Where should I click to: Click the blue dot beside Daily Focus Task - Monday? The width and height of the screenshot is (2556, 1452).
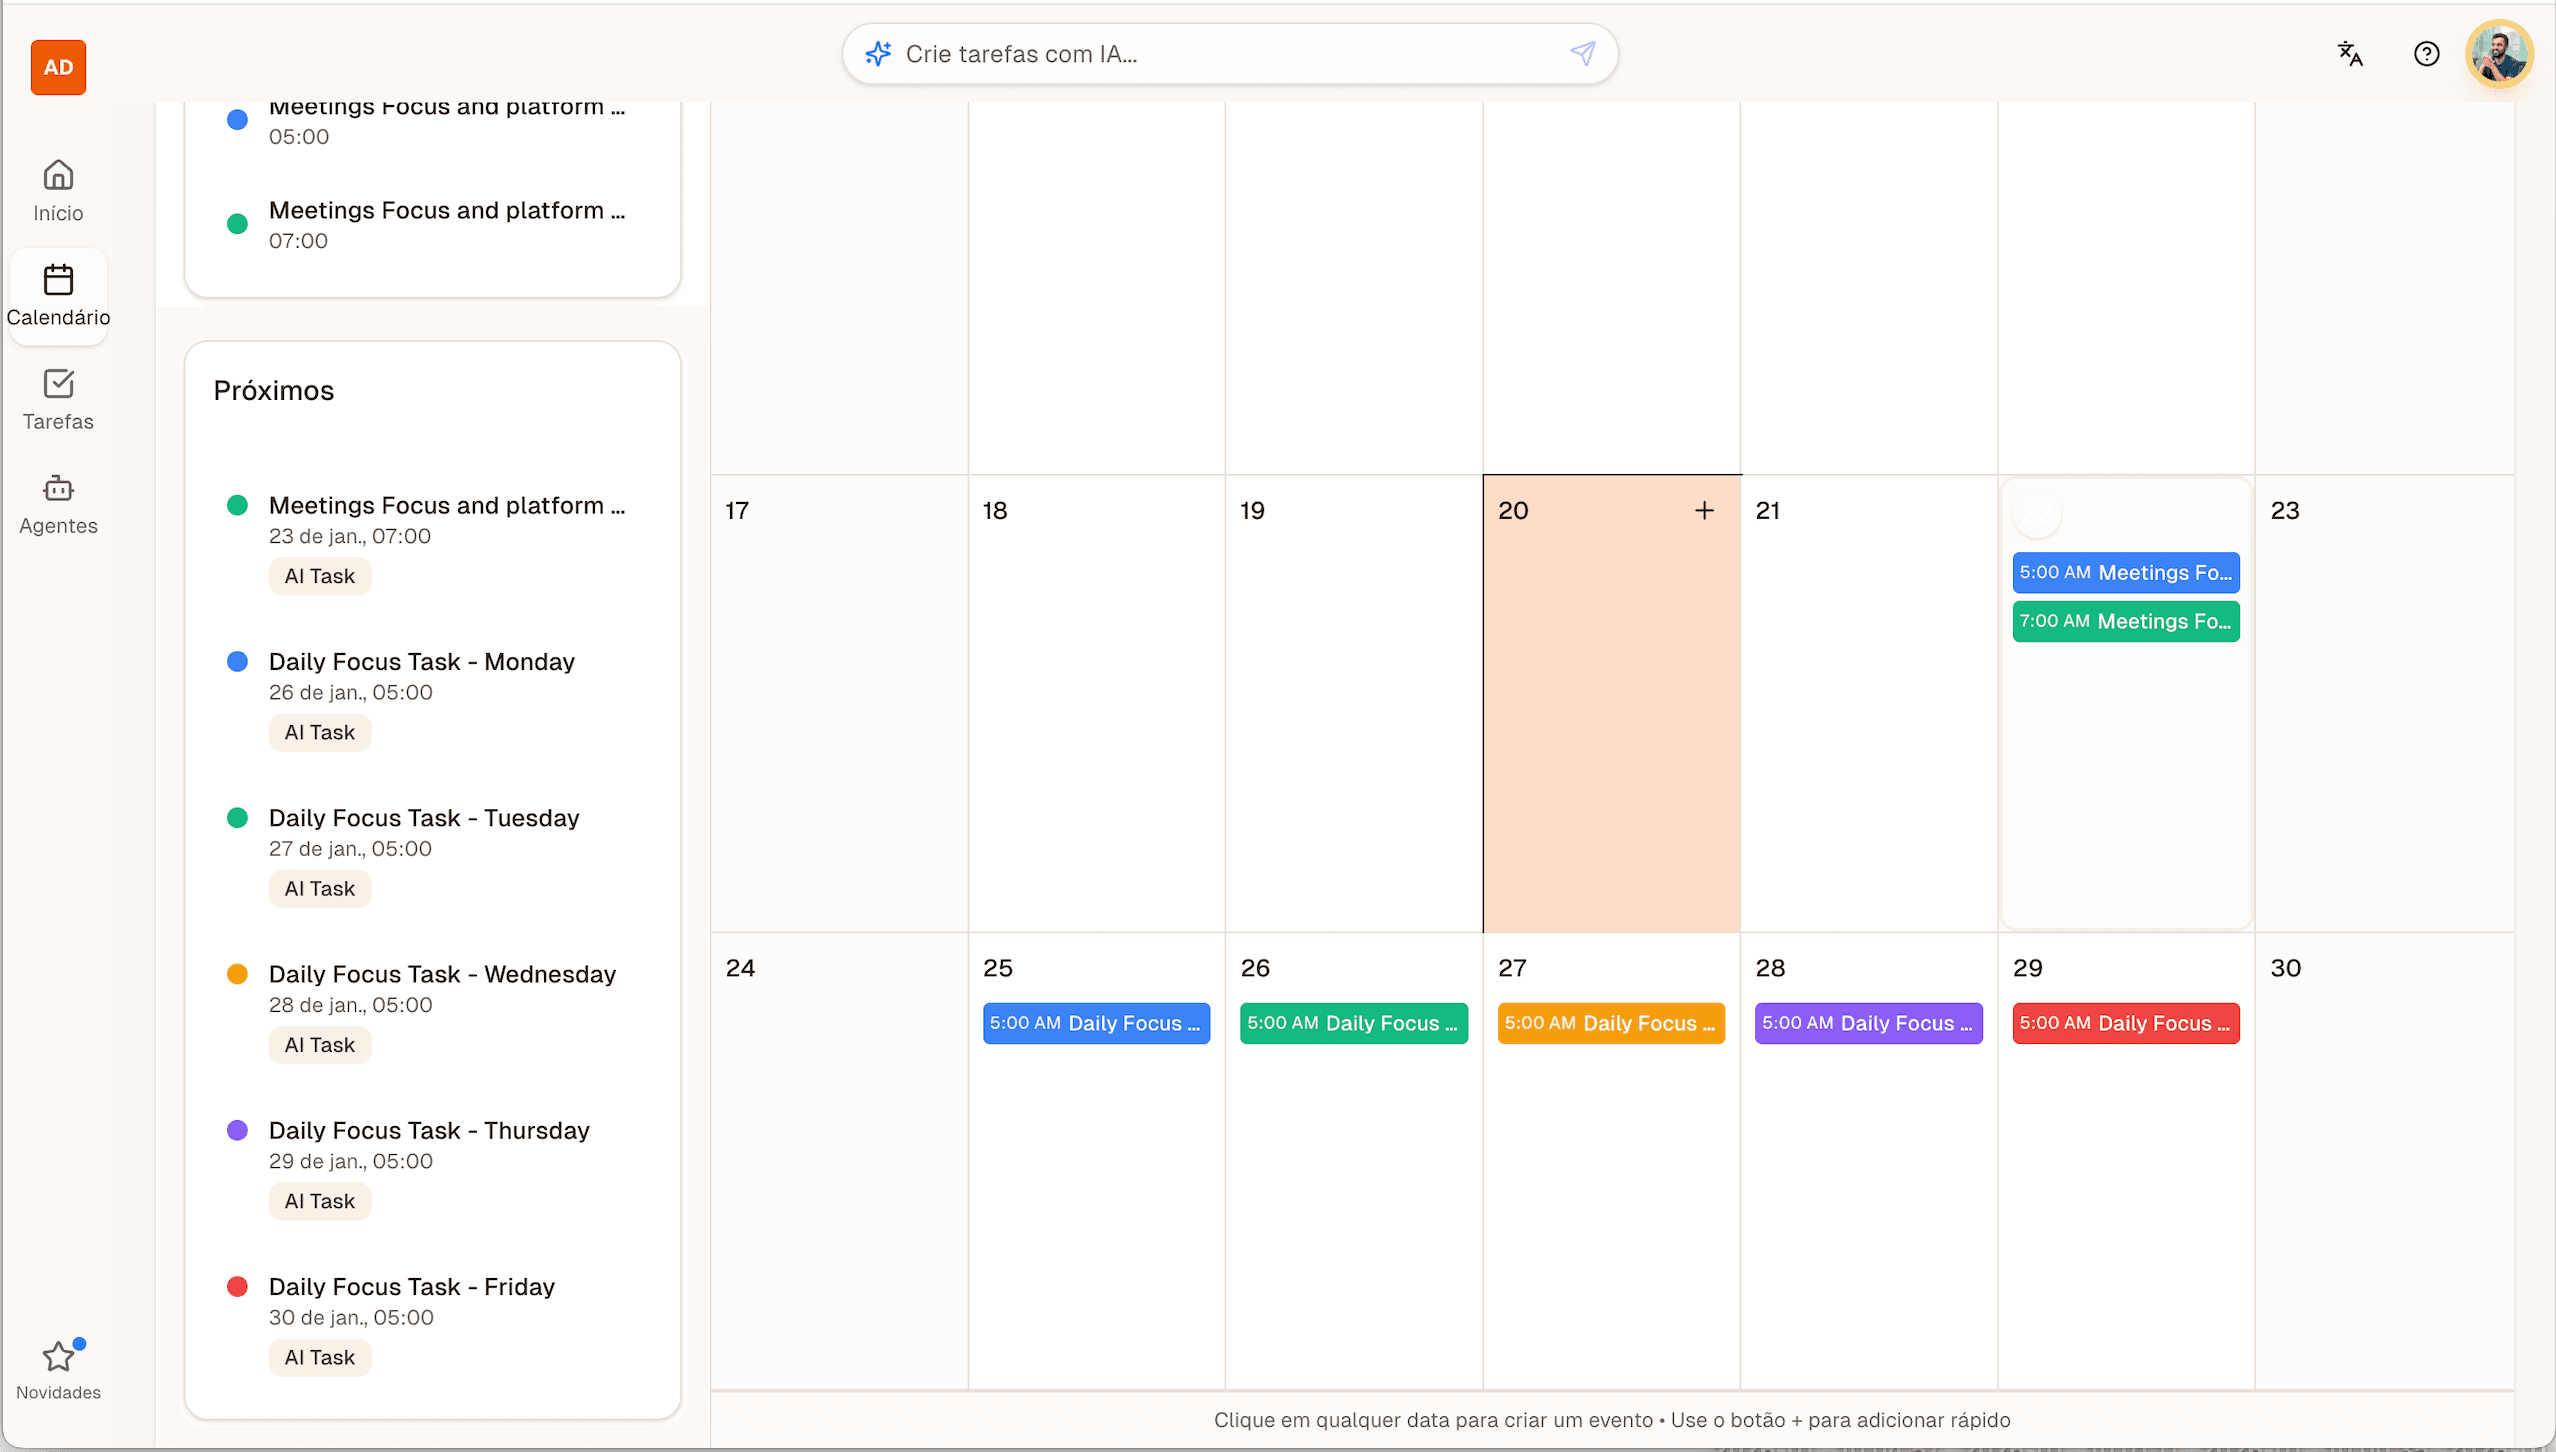click(x=237, y=661)
